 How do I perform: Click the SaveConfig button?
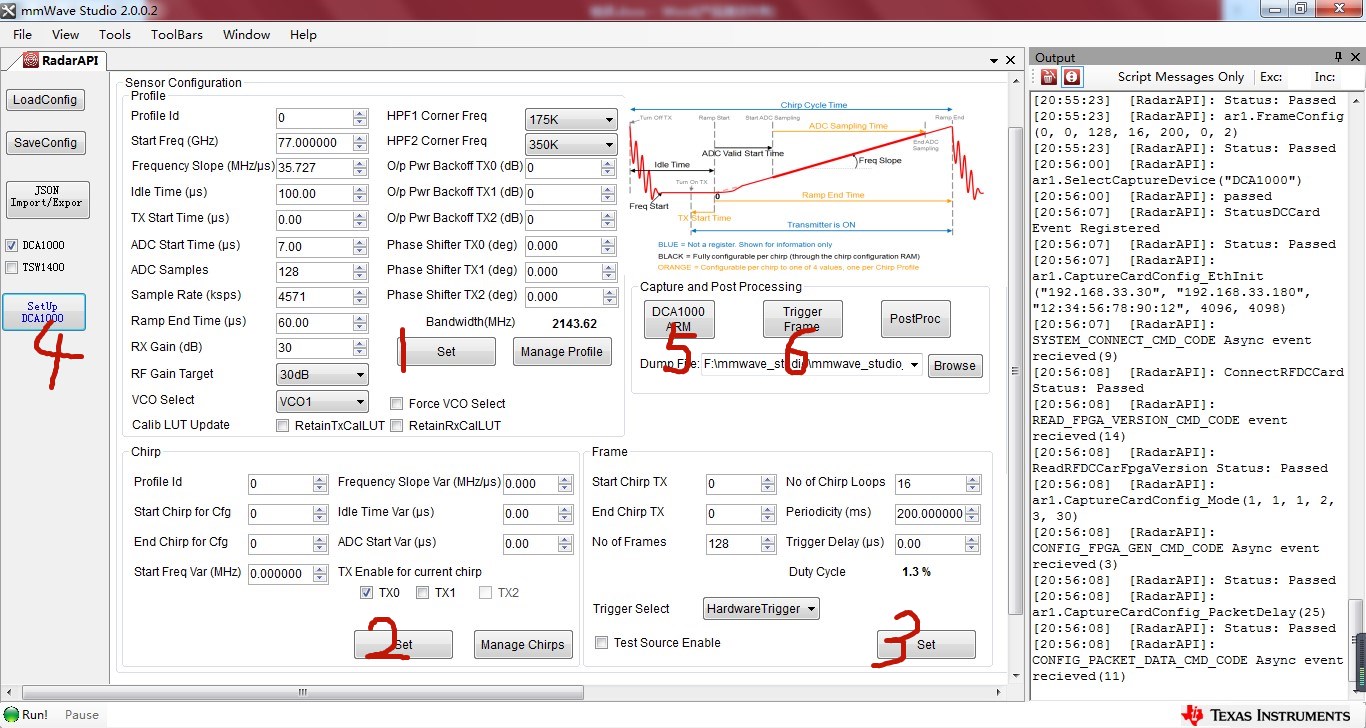45,143
